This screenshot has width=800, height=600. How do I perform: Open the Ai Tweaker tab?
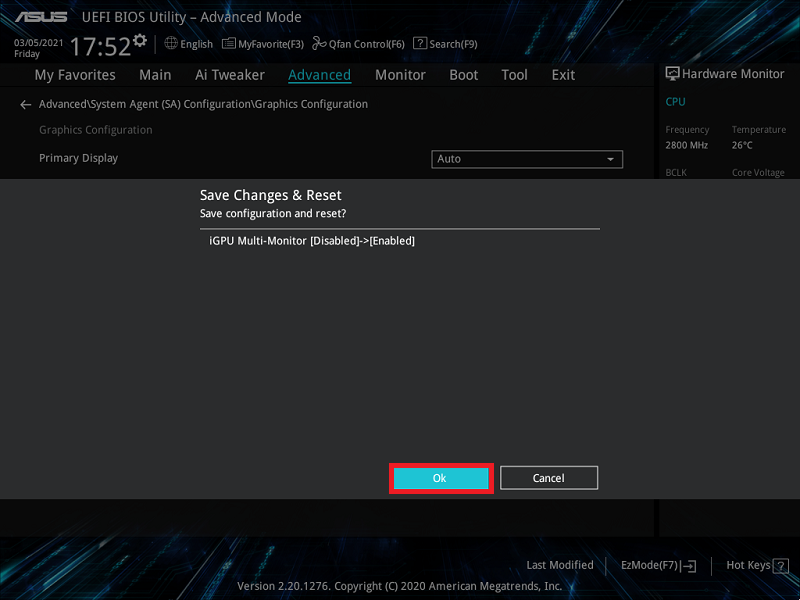tap(230, 75)
